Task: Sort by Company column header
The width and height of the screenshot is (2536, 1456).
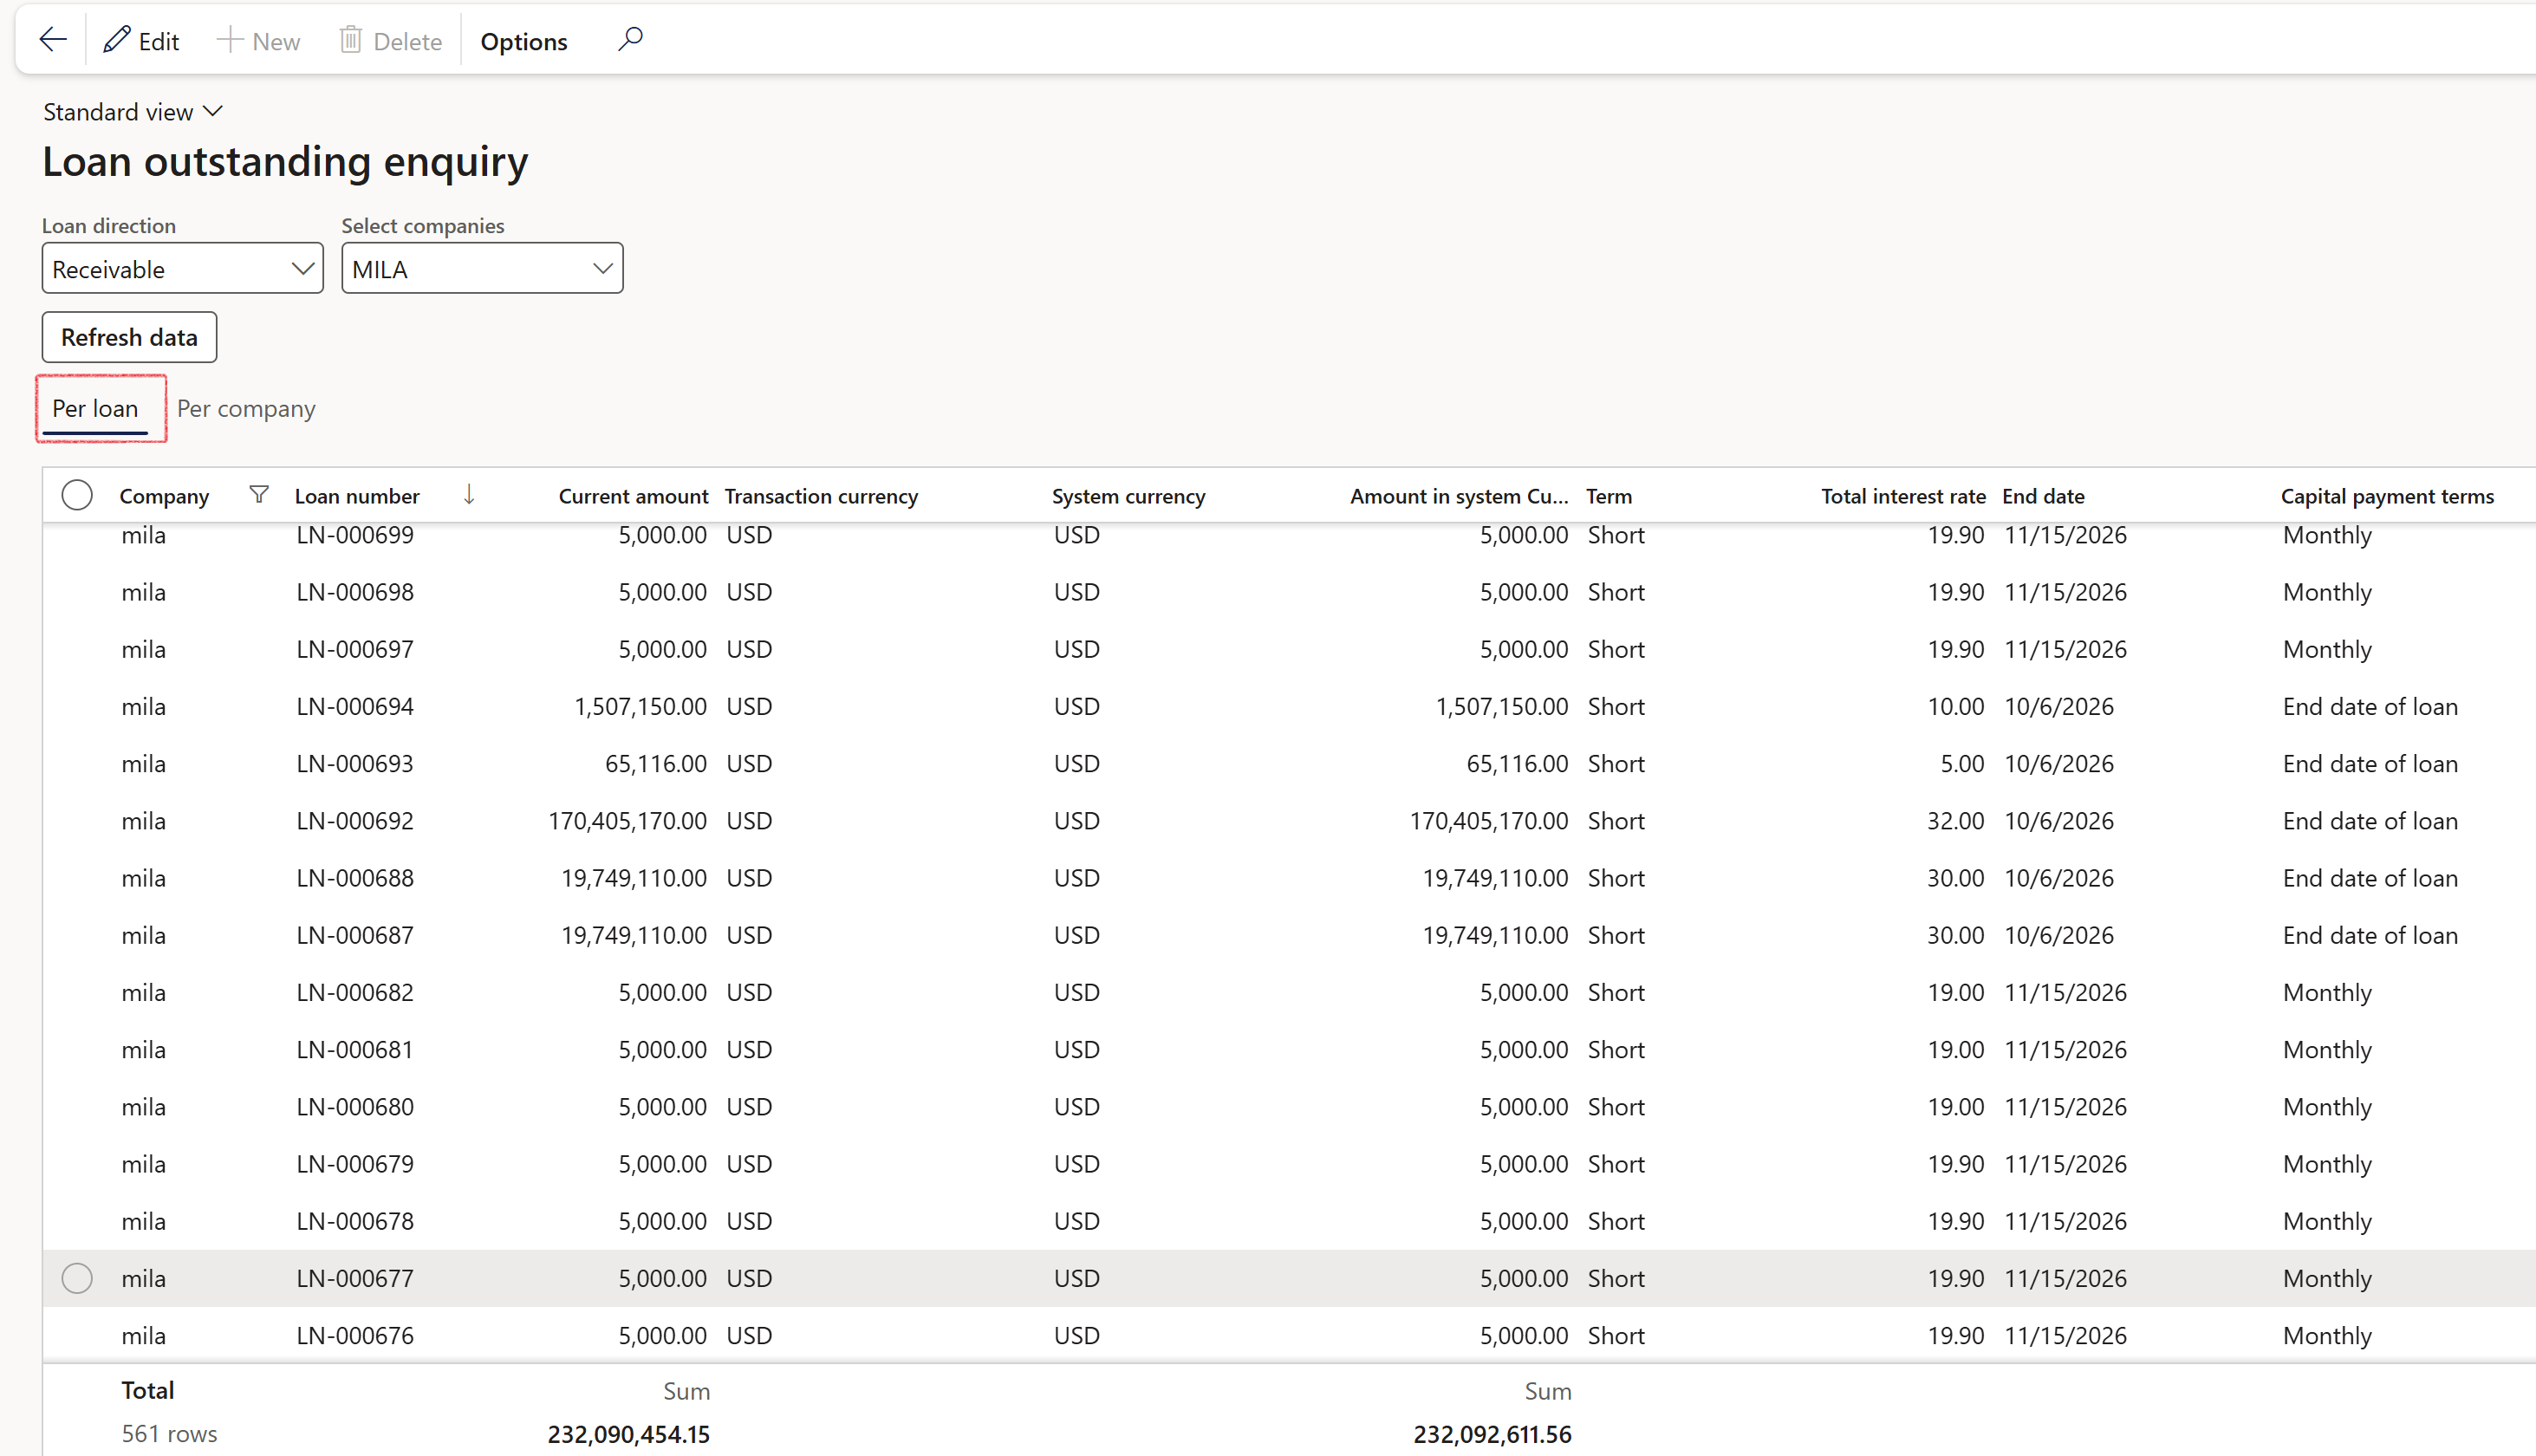Action: click(x=164, y=496)
